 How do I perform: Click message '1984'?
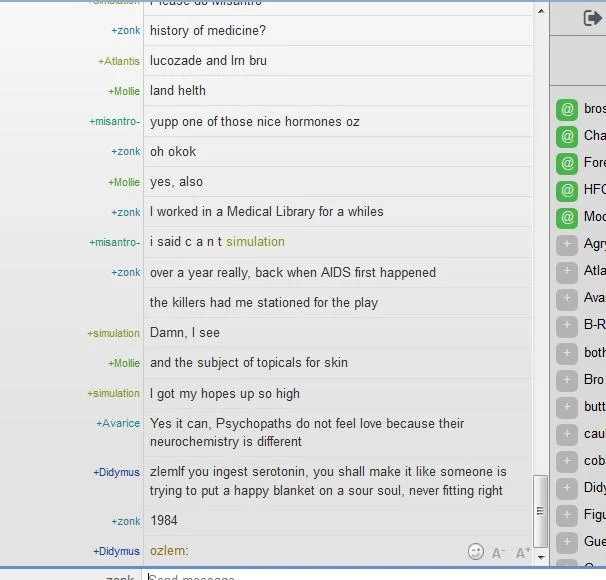pyautogui.click(x=164, y=520)
